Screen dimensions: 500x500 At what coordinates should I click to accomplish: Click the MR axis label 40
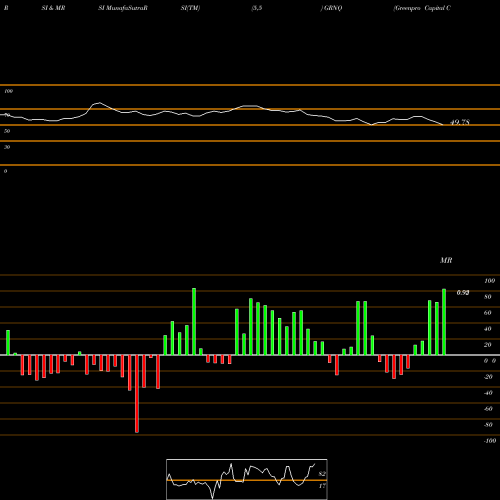click(488, 329)
